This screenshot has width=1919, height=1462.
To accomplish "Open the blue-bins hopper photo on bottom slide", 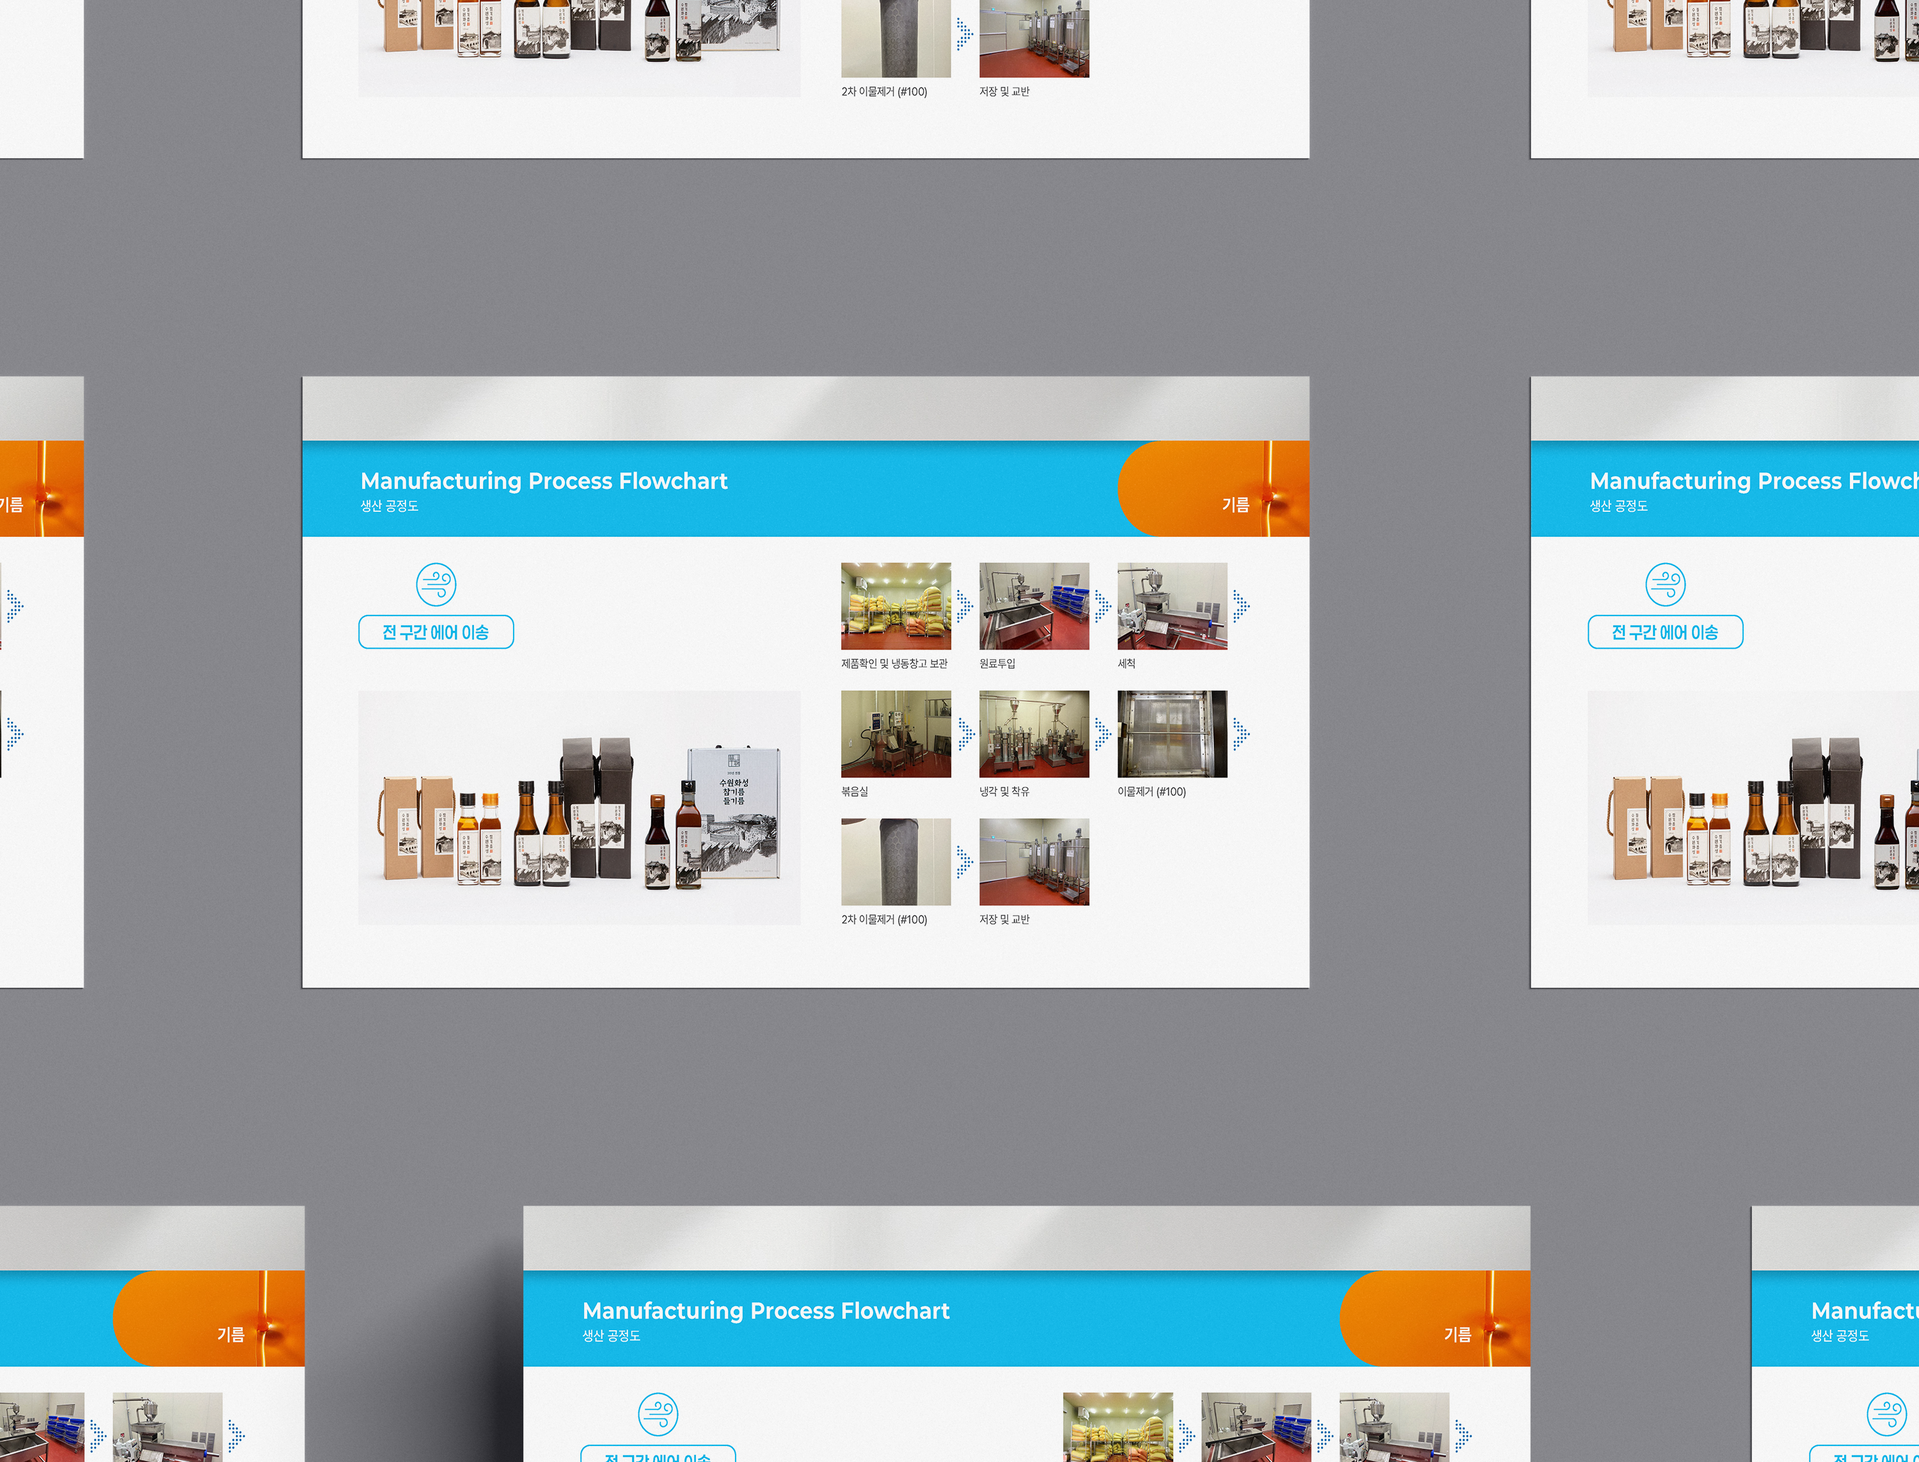I will pos(1256,1428).
